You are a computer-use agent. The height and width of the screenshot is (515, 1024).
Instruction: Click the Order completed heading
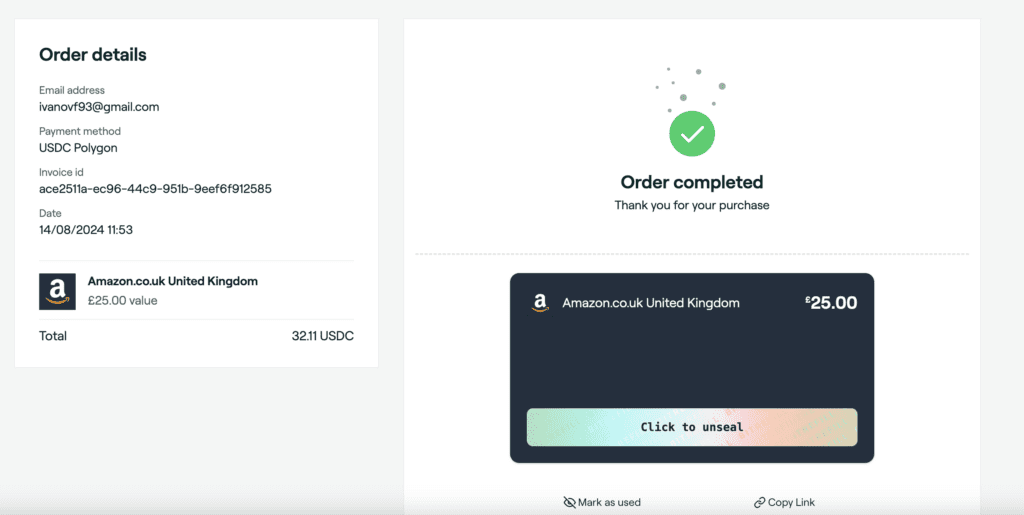click(x=692, y=181)
